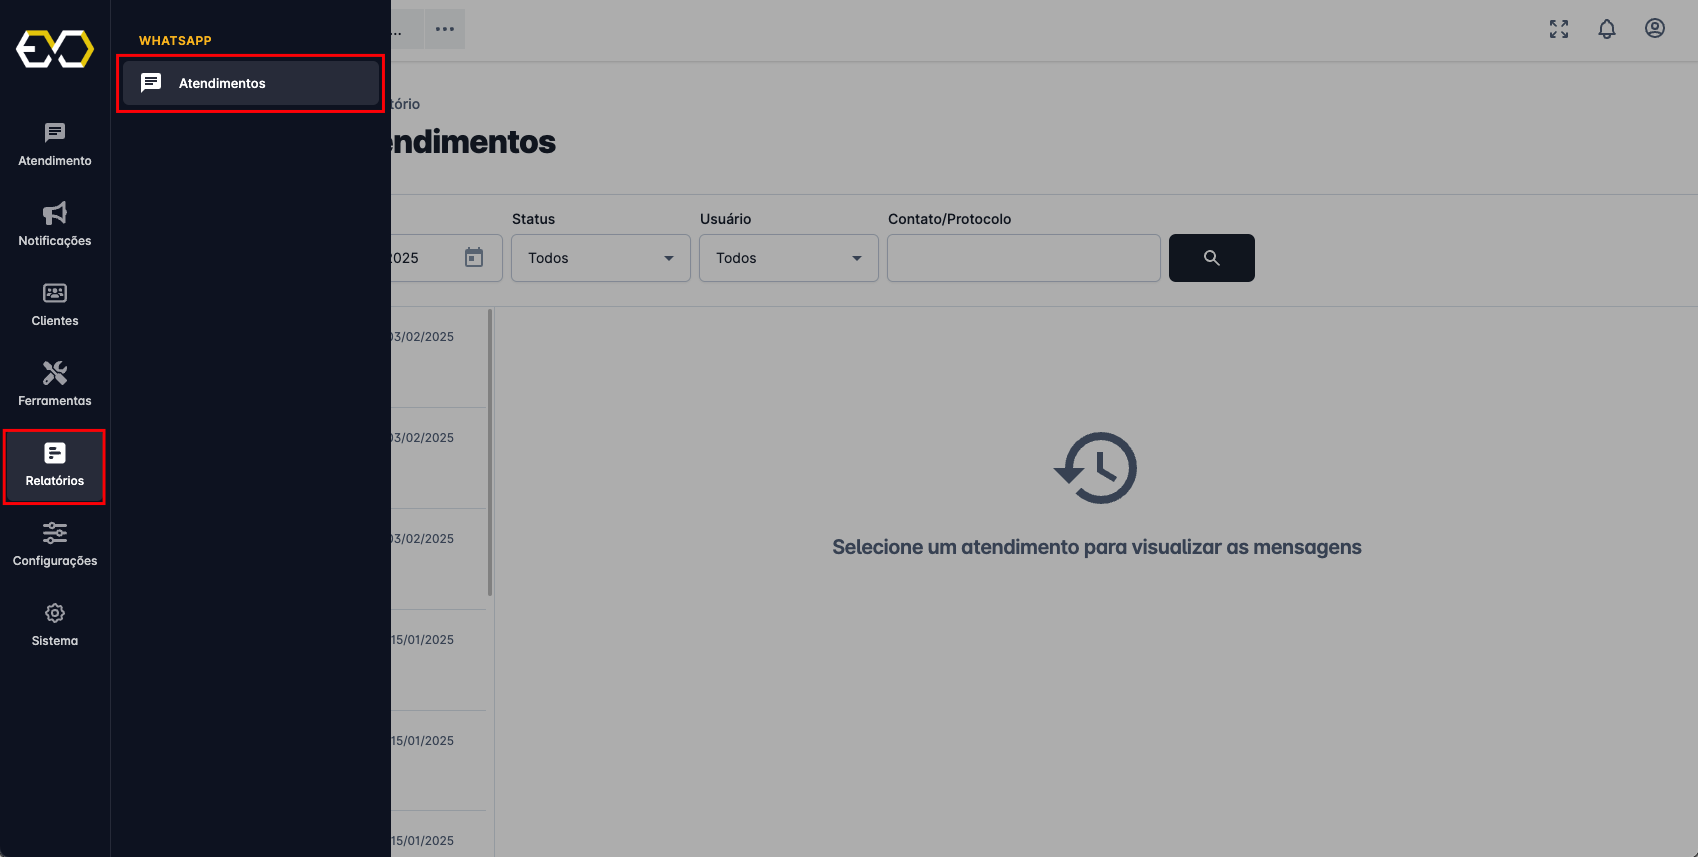
Task: Toggle fullscreen mode icon
Action: coord(1559,29)
